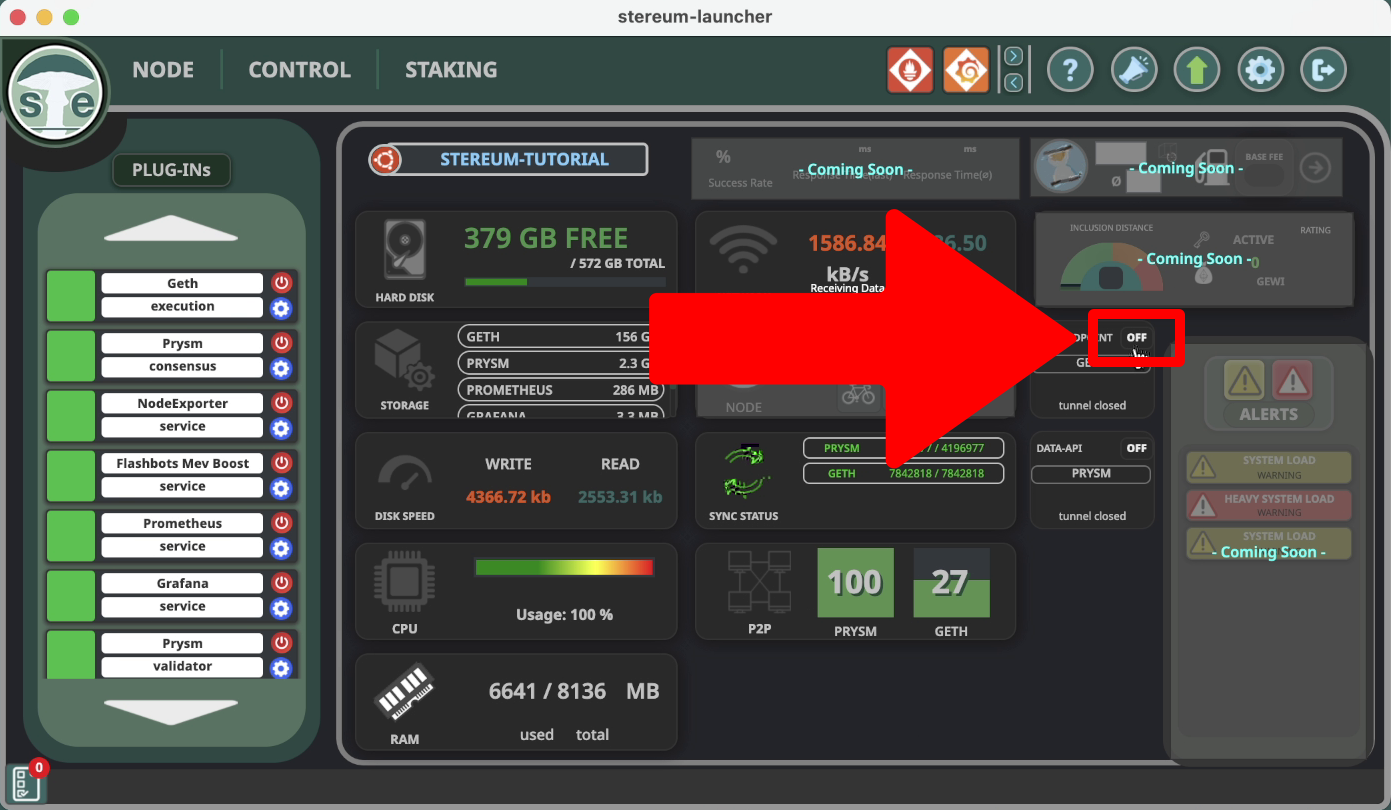Viewport: 1391px width, 810px height.
Task: Click the PRYSM sync status row
Action: pyautogui.click(x=903, y=448)
